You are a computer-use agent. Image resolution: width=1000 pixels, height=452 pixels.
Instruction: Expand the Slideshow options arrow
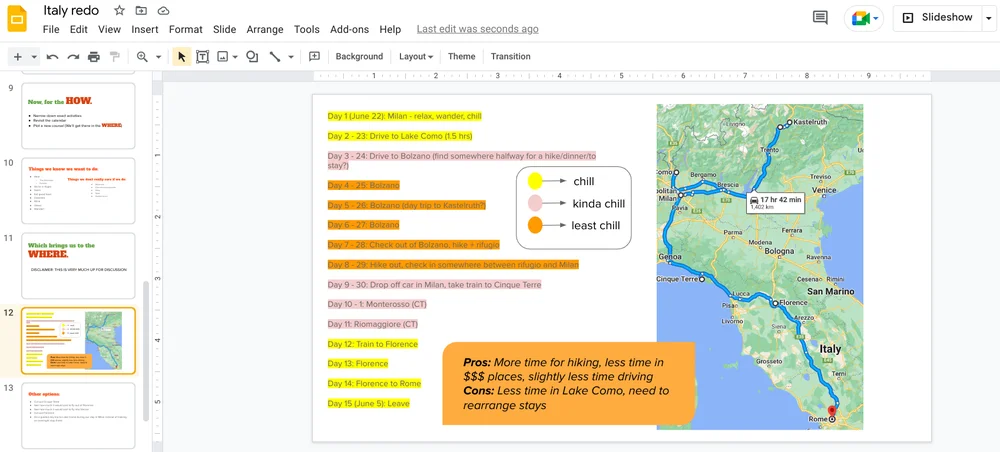(987, 18)
